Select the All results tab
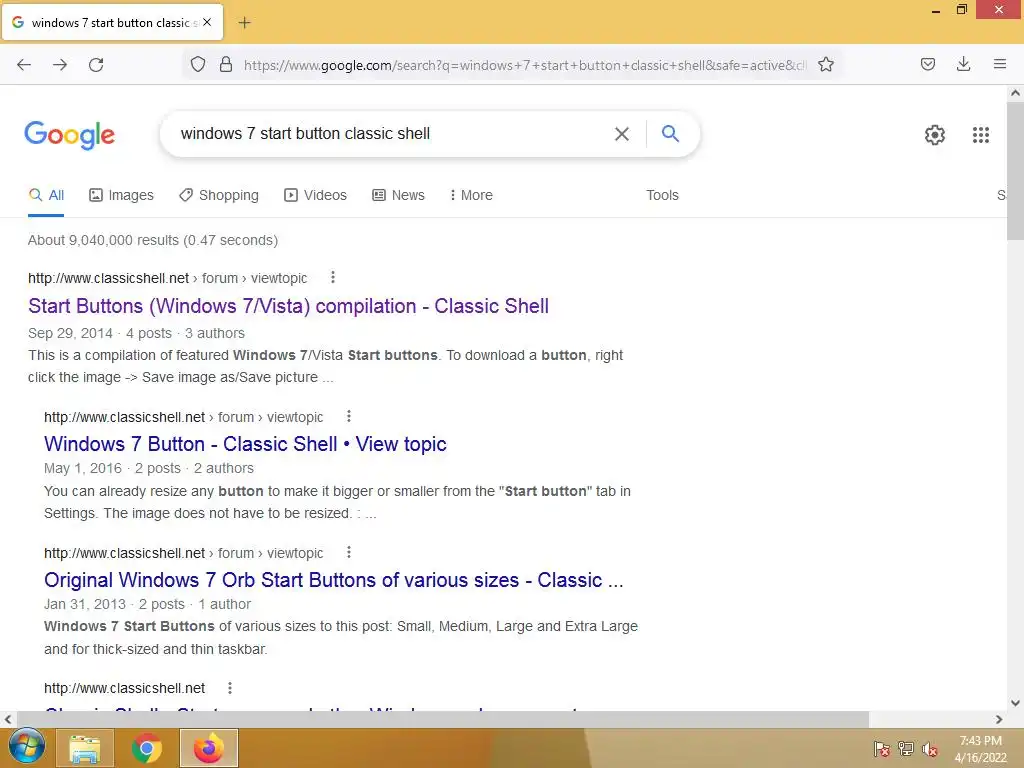Viewport: 1024px width, 768px height. tap(46, 195)
